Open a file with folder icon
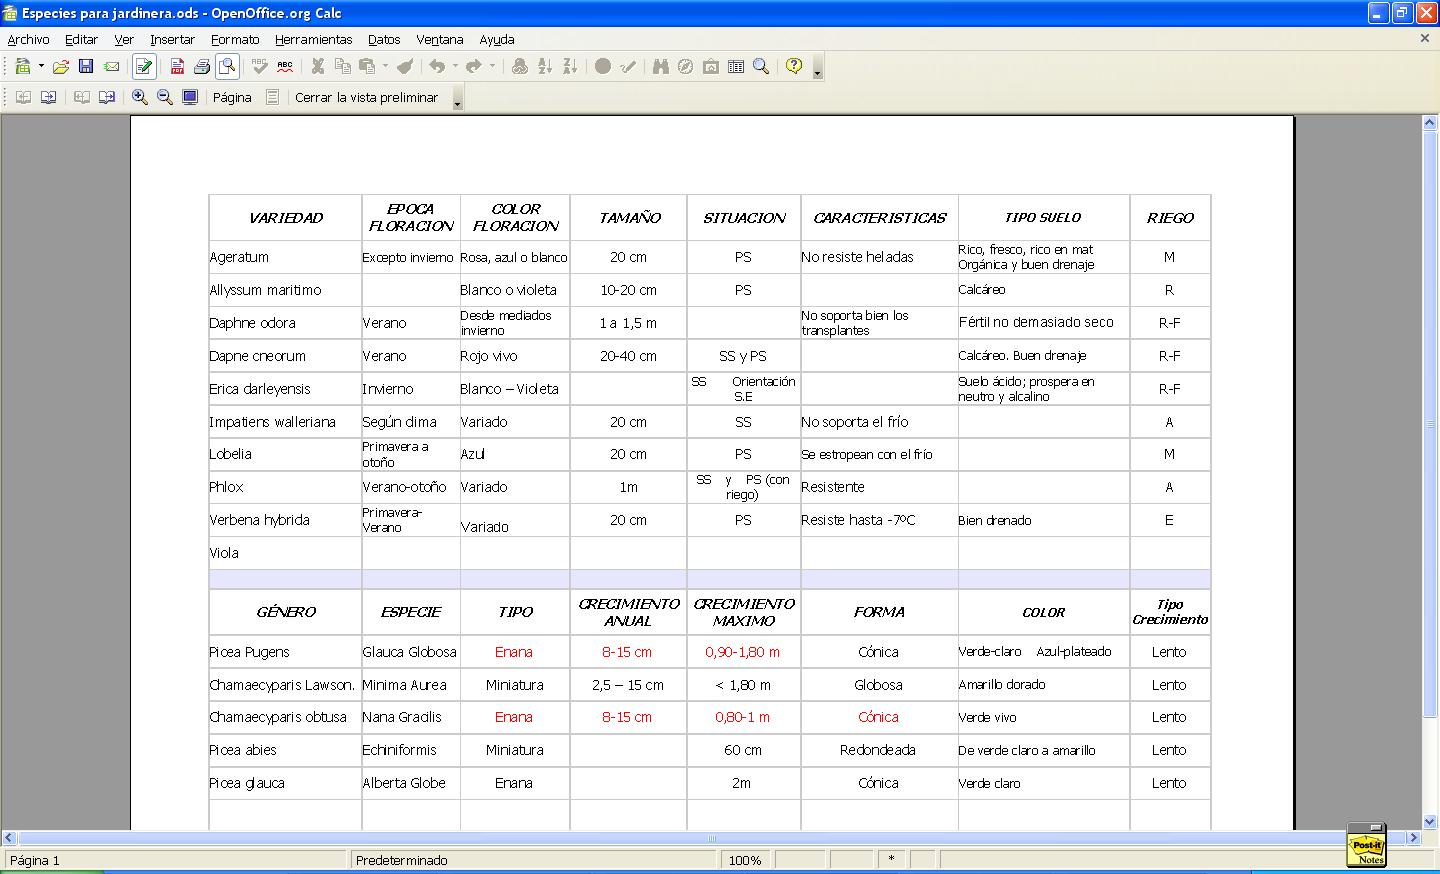 (x=61, y=67)
